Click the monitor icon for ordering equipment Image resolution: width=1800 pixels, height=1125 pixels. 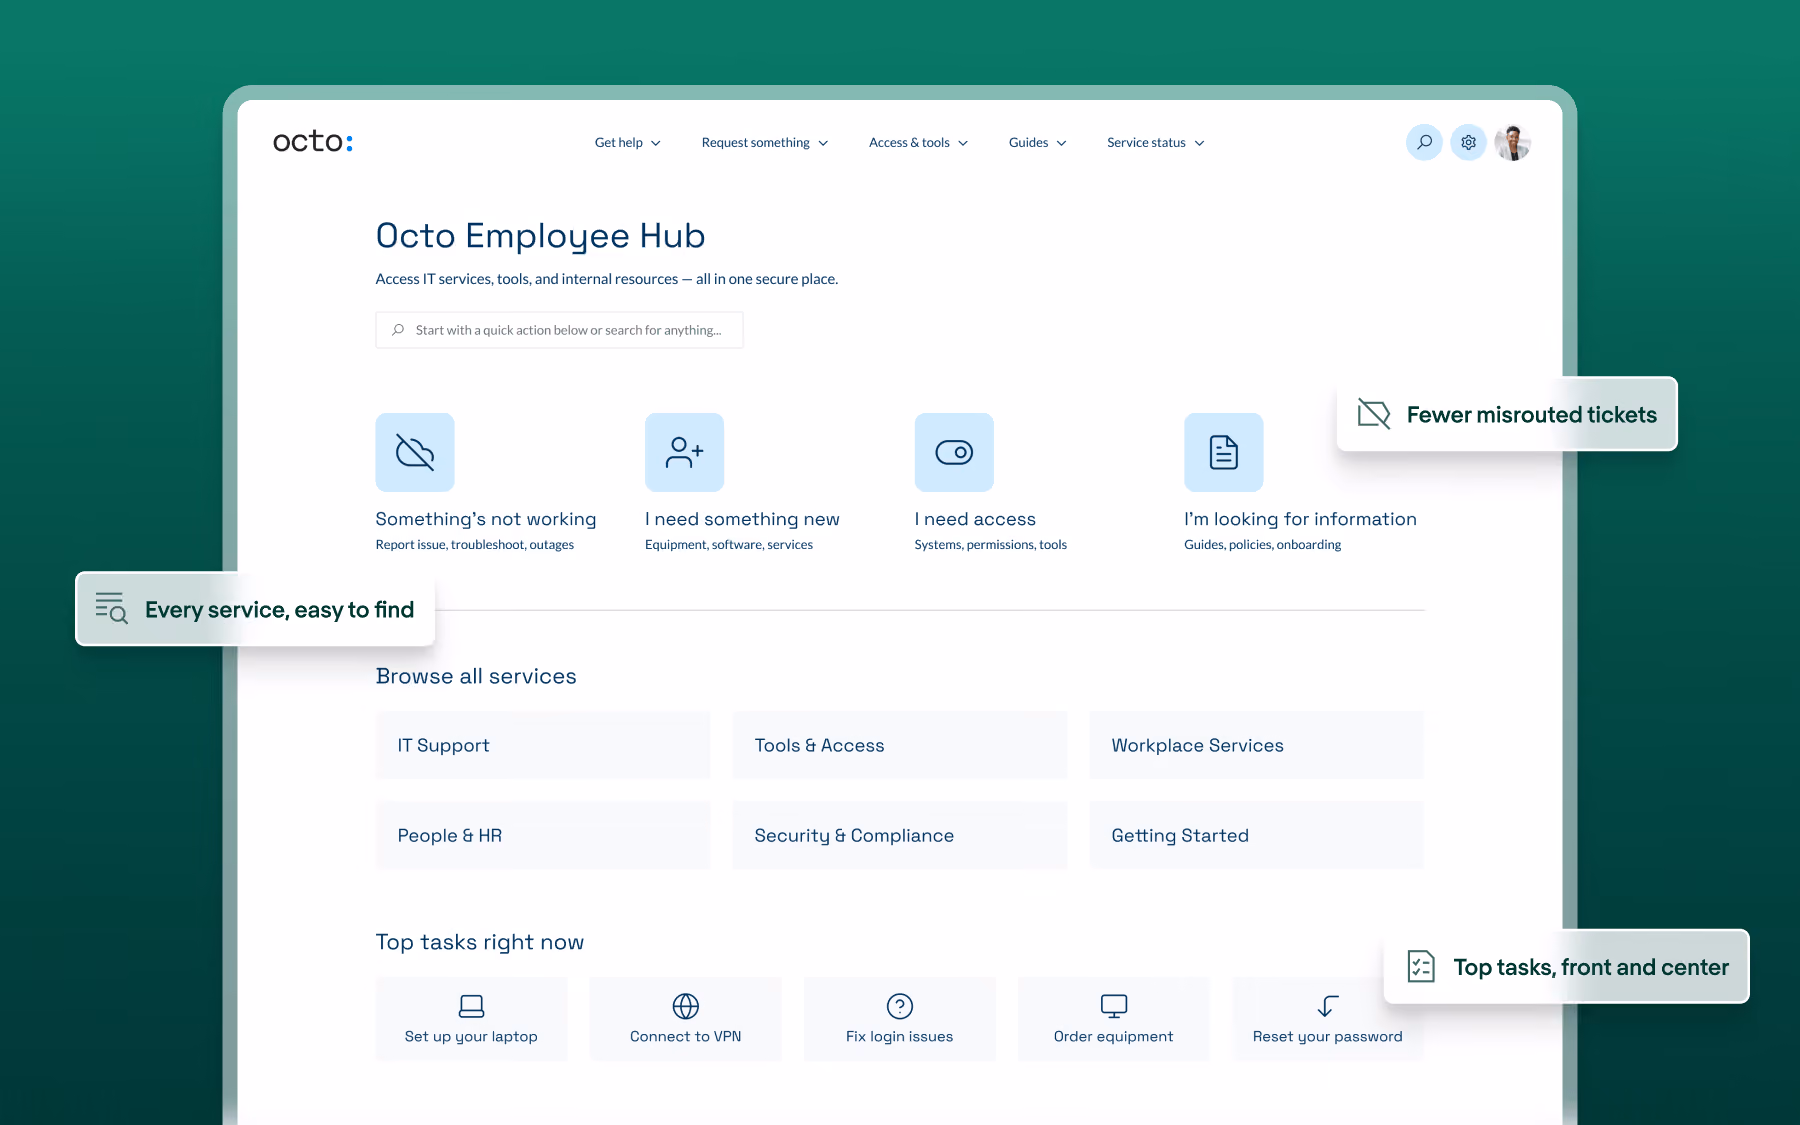pos(1114,1005)
